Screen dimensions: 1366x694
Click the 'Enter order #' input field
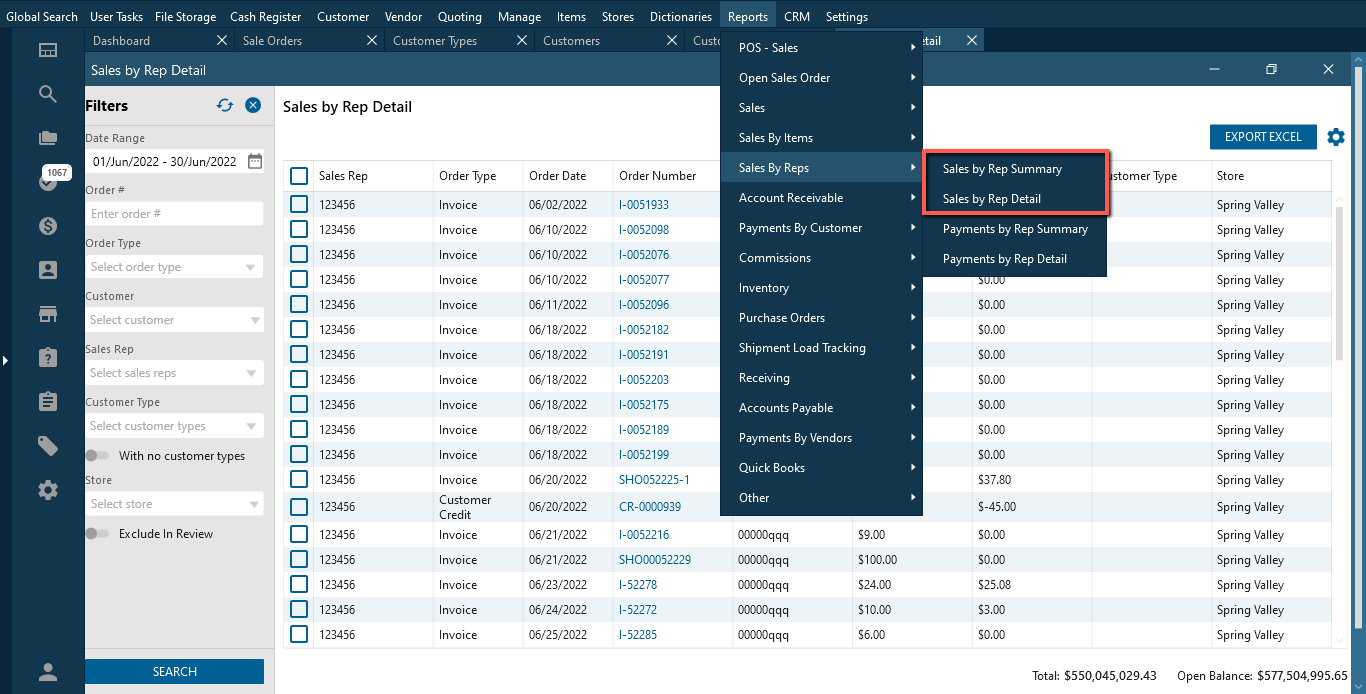point(174,214)
